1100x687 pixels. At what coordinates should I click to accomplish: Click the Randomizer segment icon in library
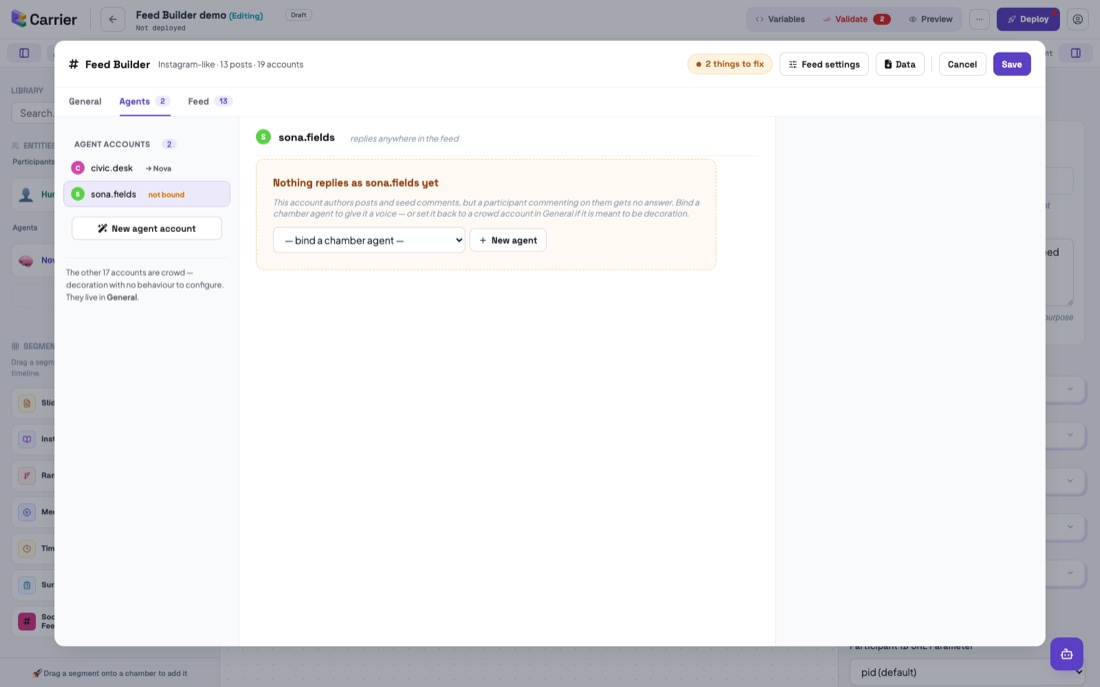(27, 475)
